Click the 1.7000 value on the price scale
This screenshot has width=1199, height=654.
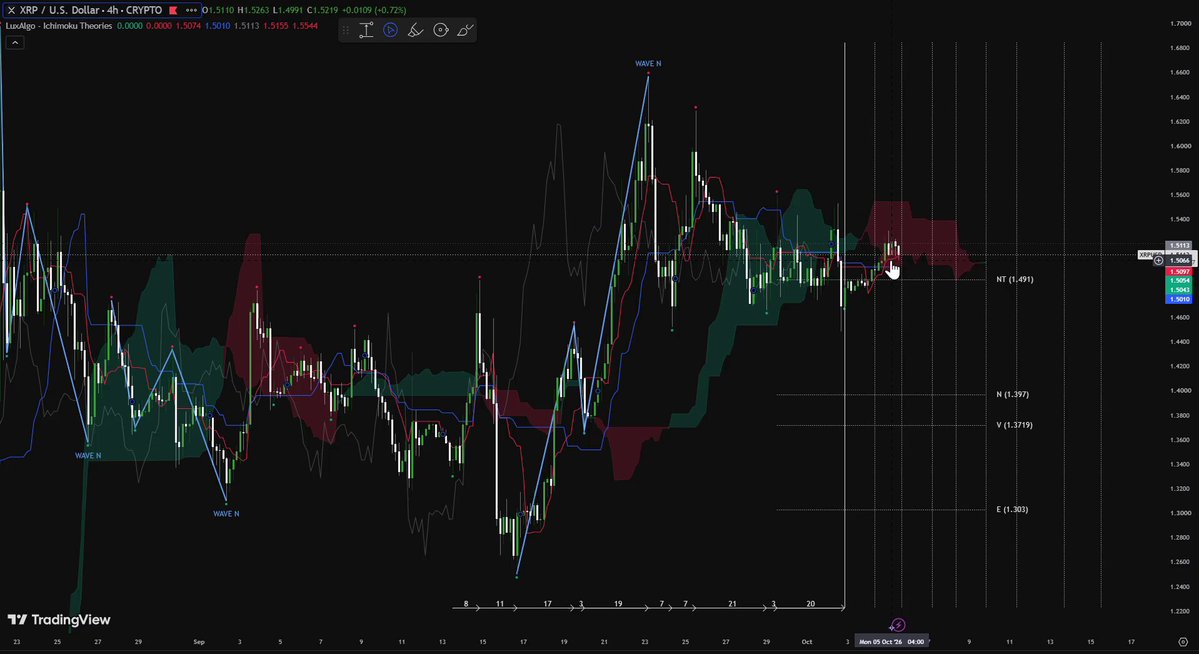pos(1181,24)
